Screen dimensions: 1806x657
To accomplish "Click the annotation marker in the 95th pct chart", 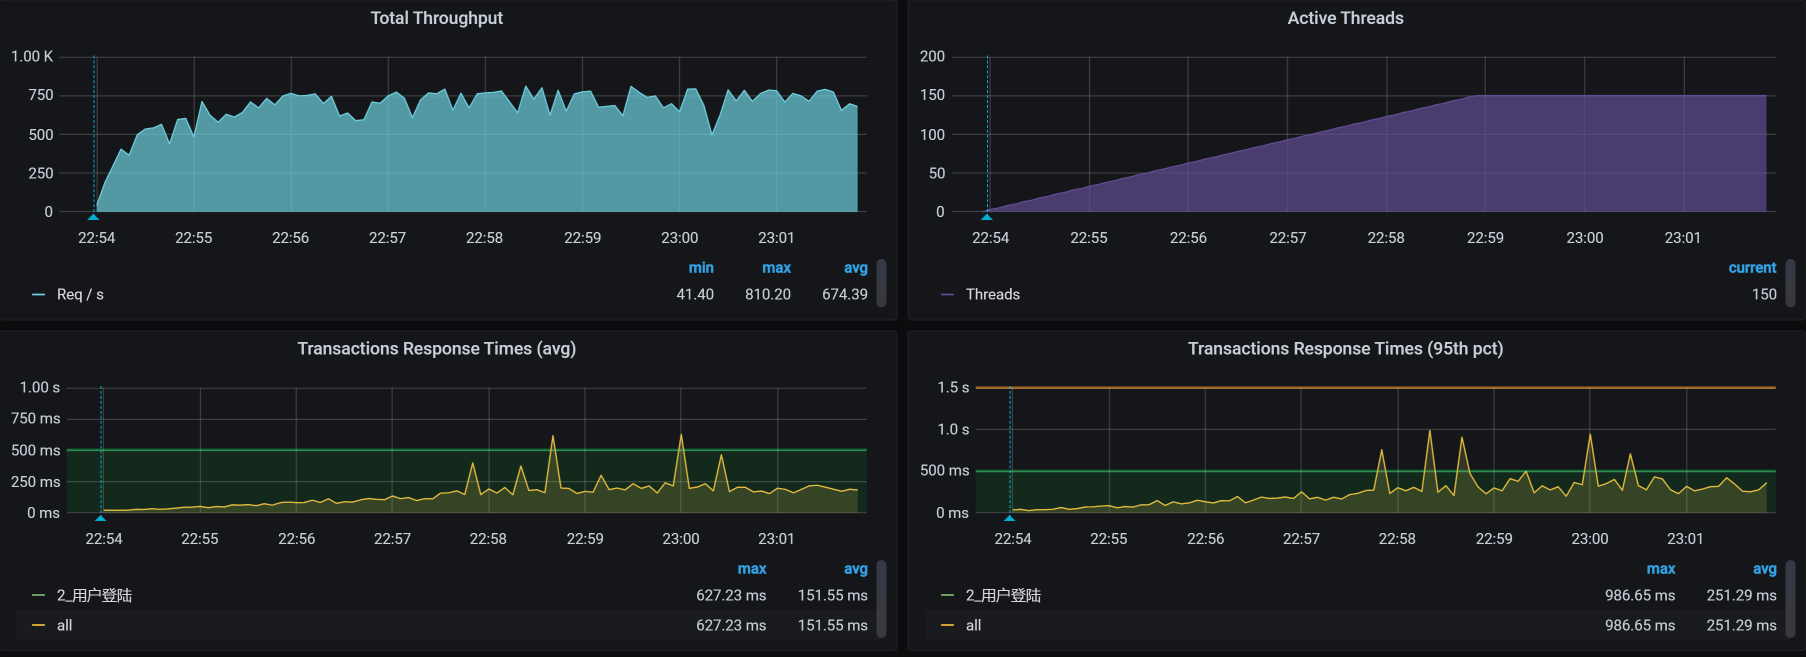I will 1010,517.
